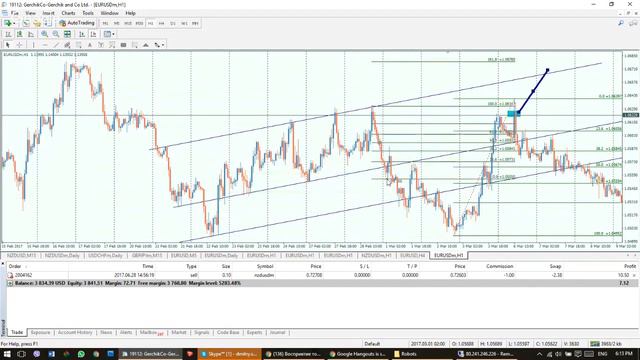
Task: Sort orders by the Symbol column
Action: point(265,266)
